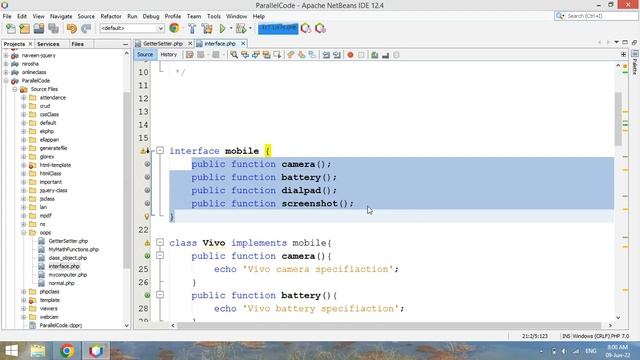This screenshot has height=360, width=640.
Task: Click the Clean and Build icon
Action: click(207, 29)
